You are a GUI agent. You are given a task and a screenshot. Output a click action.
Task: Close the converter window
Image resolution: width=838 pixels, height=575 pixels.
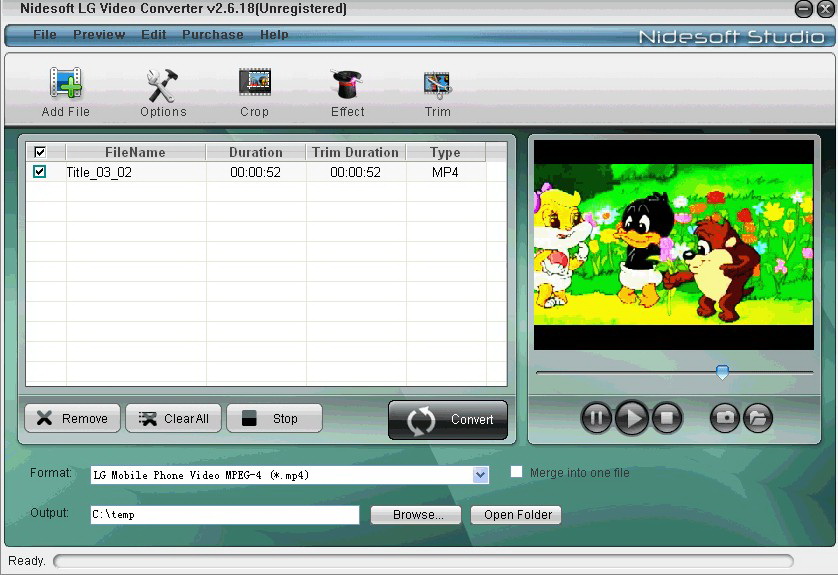coord(825,9)
